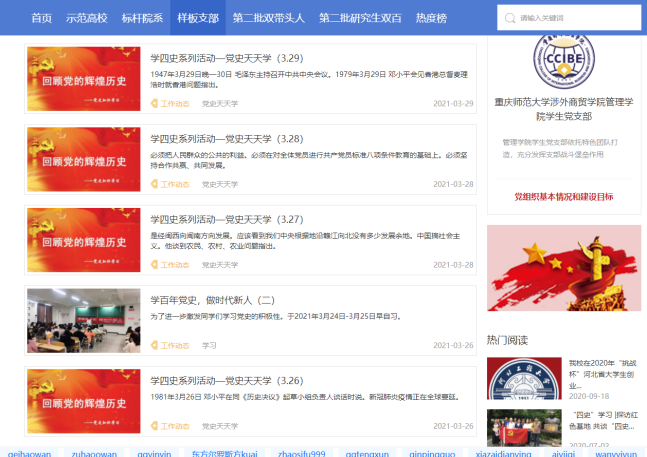Open 党组织基本情况和建设目标 link
The height and width of the screenshot is (457, 647).
click(563, 197)
